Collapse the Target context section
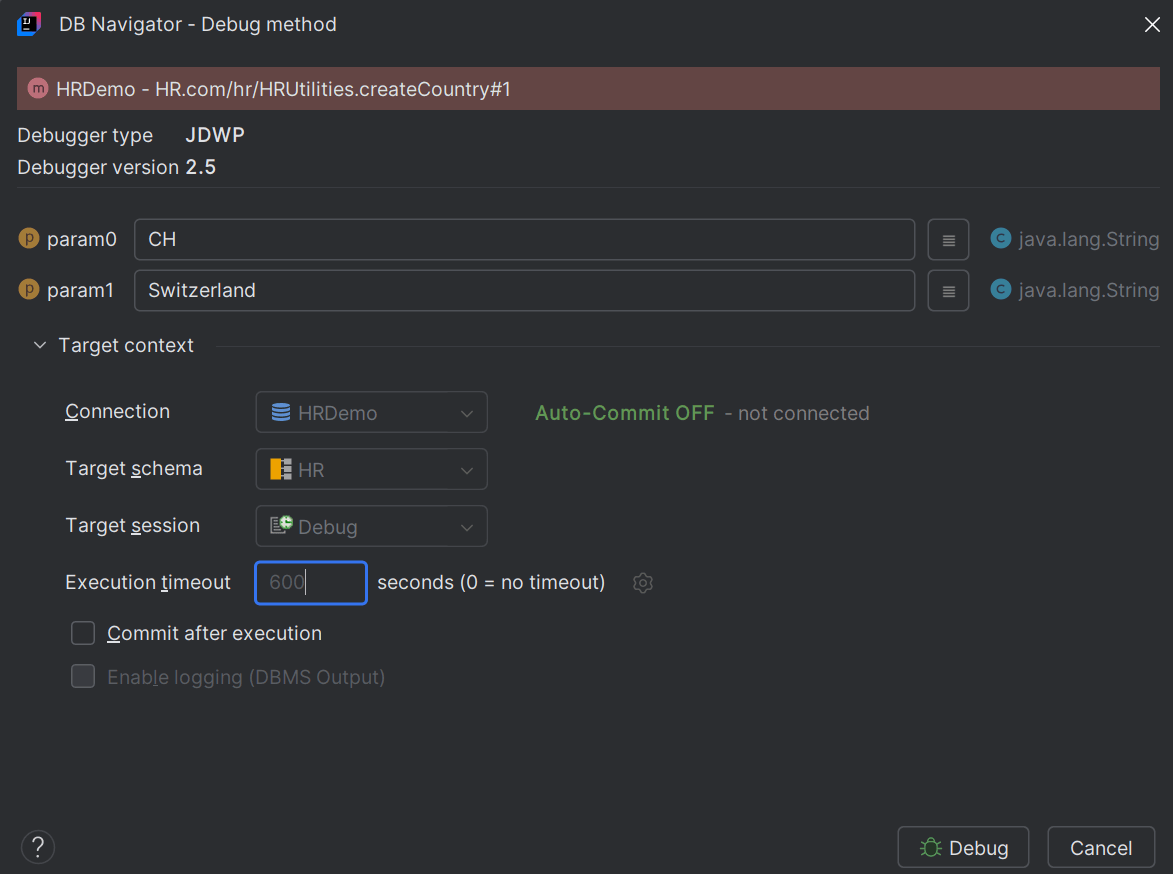This screenshot has width=1173, height=874. point(39,345)
